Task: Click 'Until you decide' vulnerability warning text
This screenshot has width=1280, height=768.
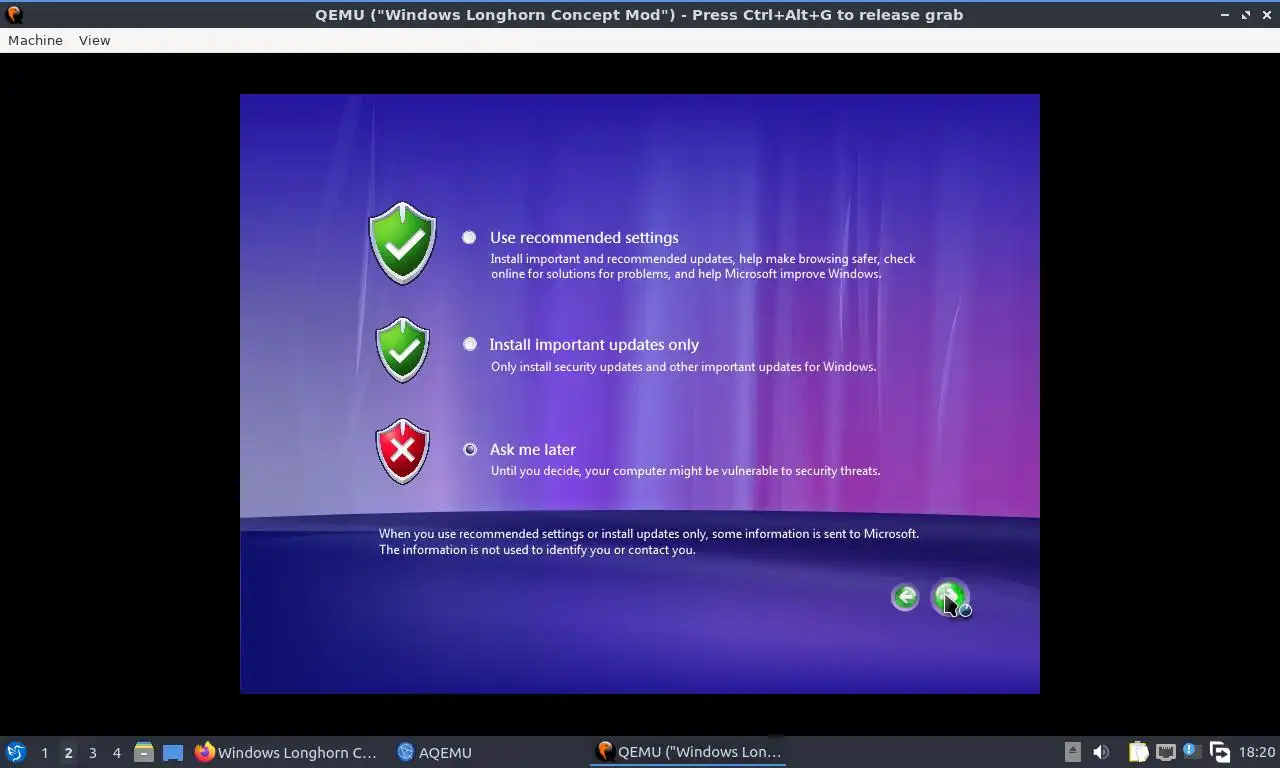Action: (x=685, y=471)
